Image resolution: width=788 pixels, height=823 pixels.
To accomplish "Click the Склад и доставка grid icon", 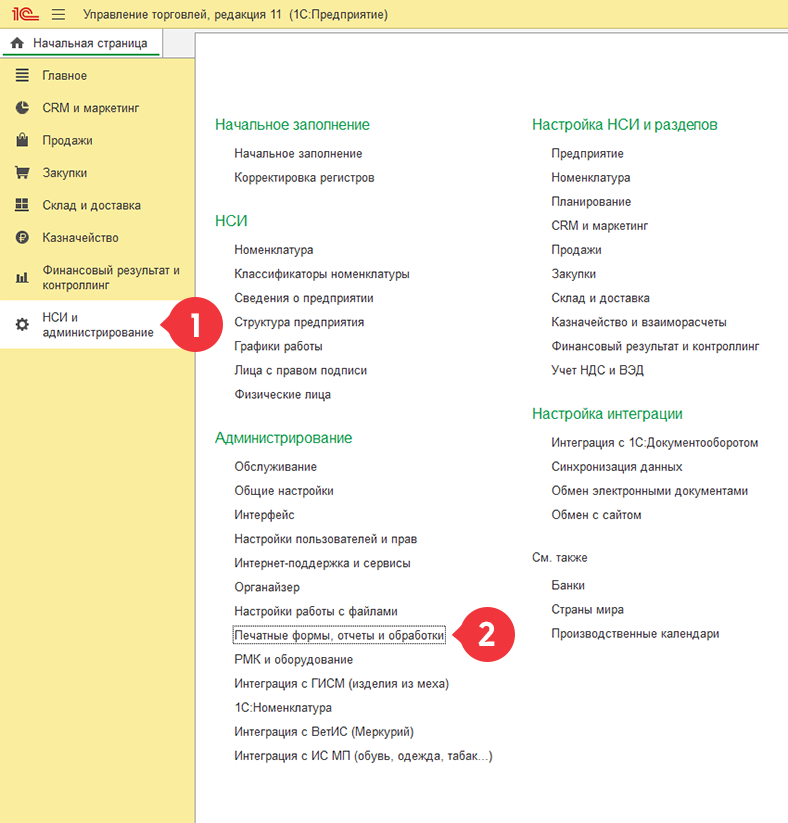I will coord(22,205).
